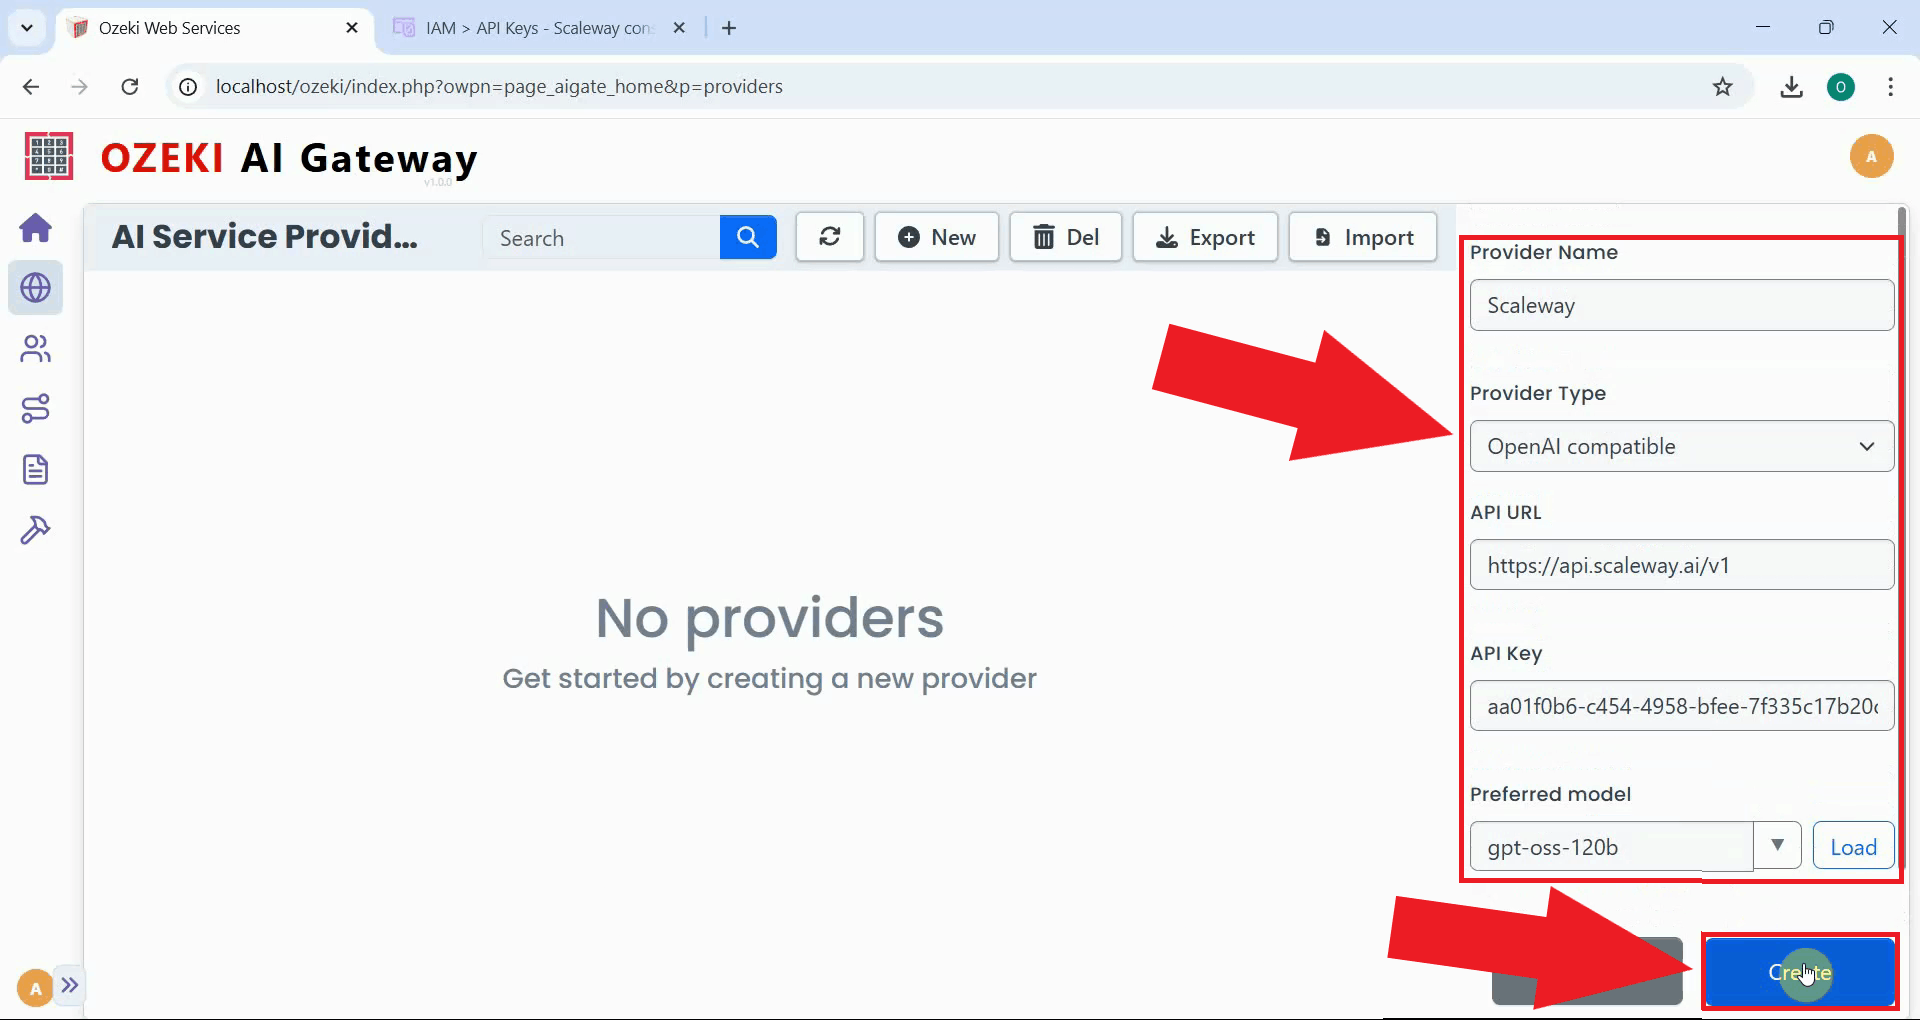Select the routes icon in the sidebar
The height and width of the screenshot is (1020, 1920).
point(36,408)
